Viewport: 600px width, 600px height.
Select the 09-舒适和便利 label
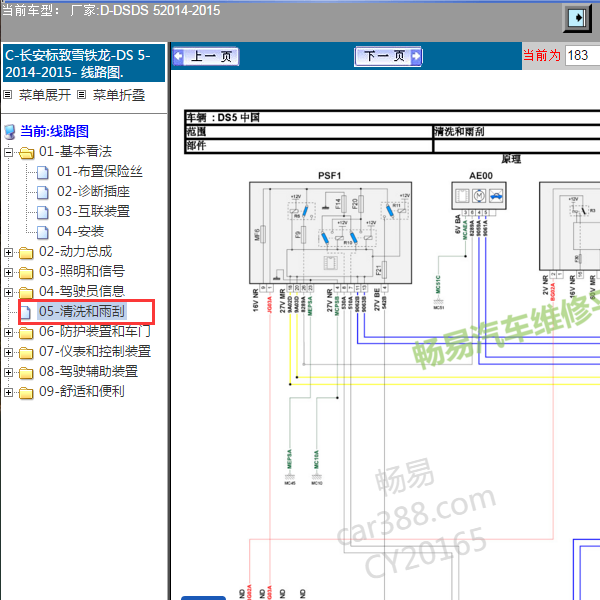(x=82, y=391)
